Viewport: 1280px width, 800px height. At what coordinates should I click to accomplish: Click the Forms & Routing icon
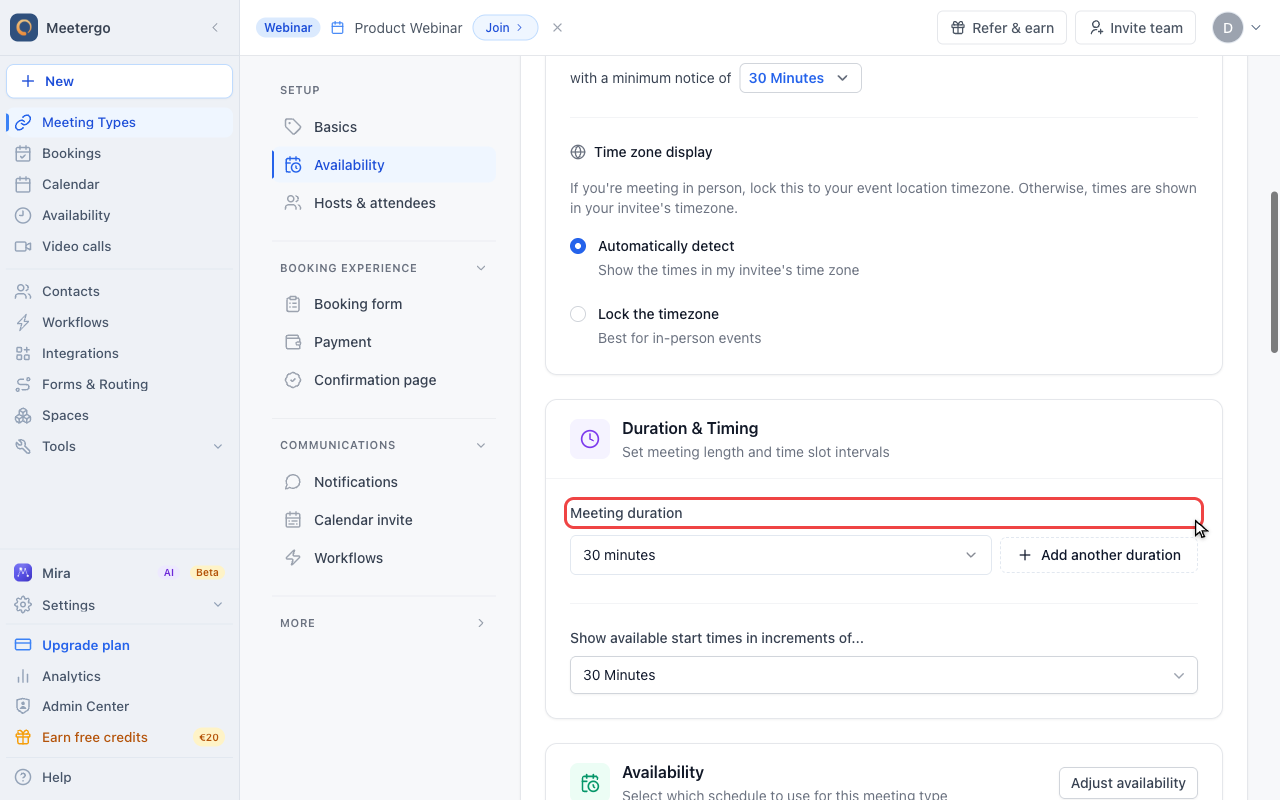(x=23, y=384)
